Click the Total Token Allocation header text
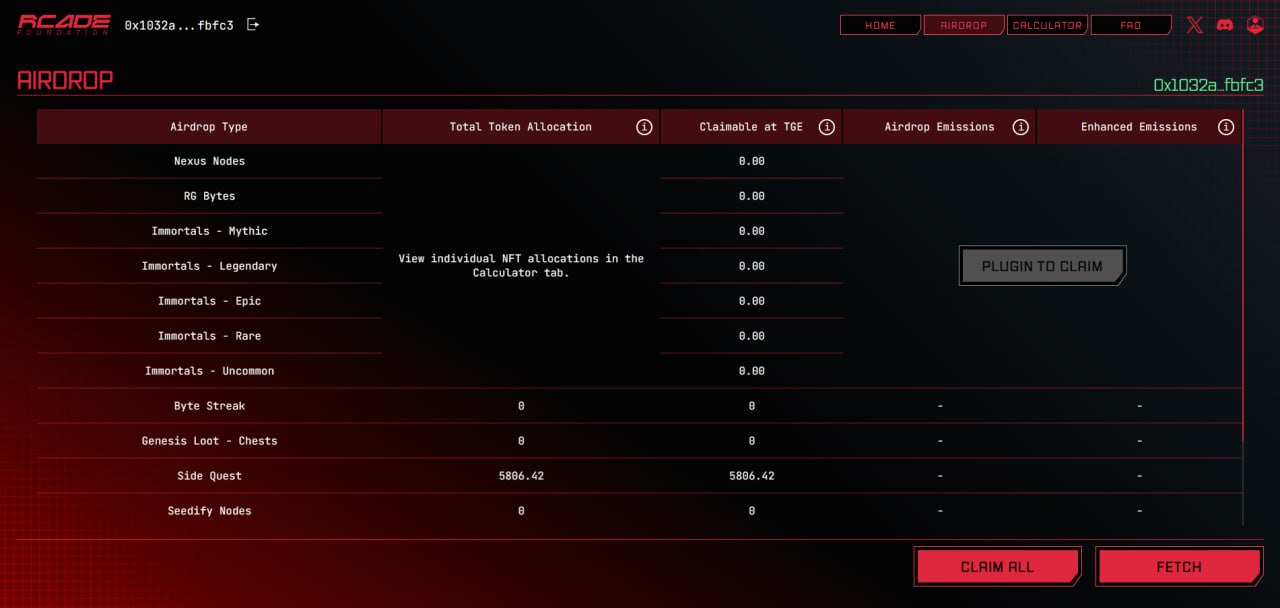This screenshot has width=1280, height=608. point(521,127)
